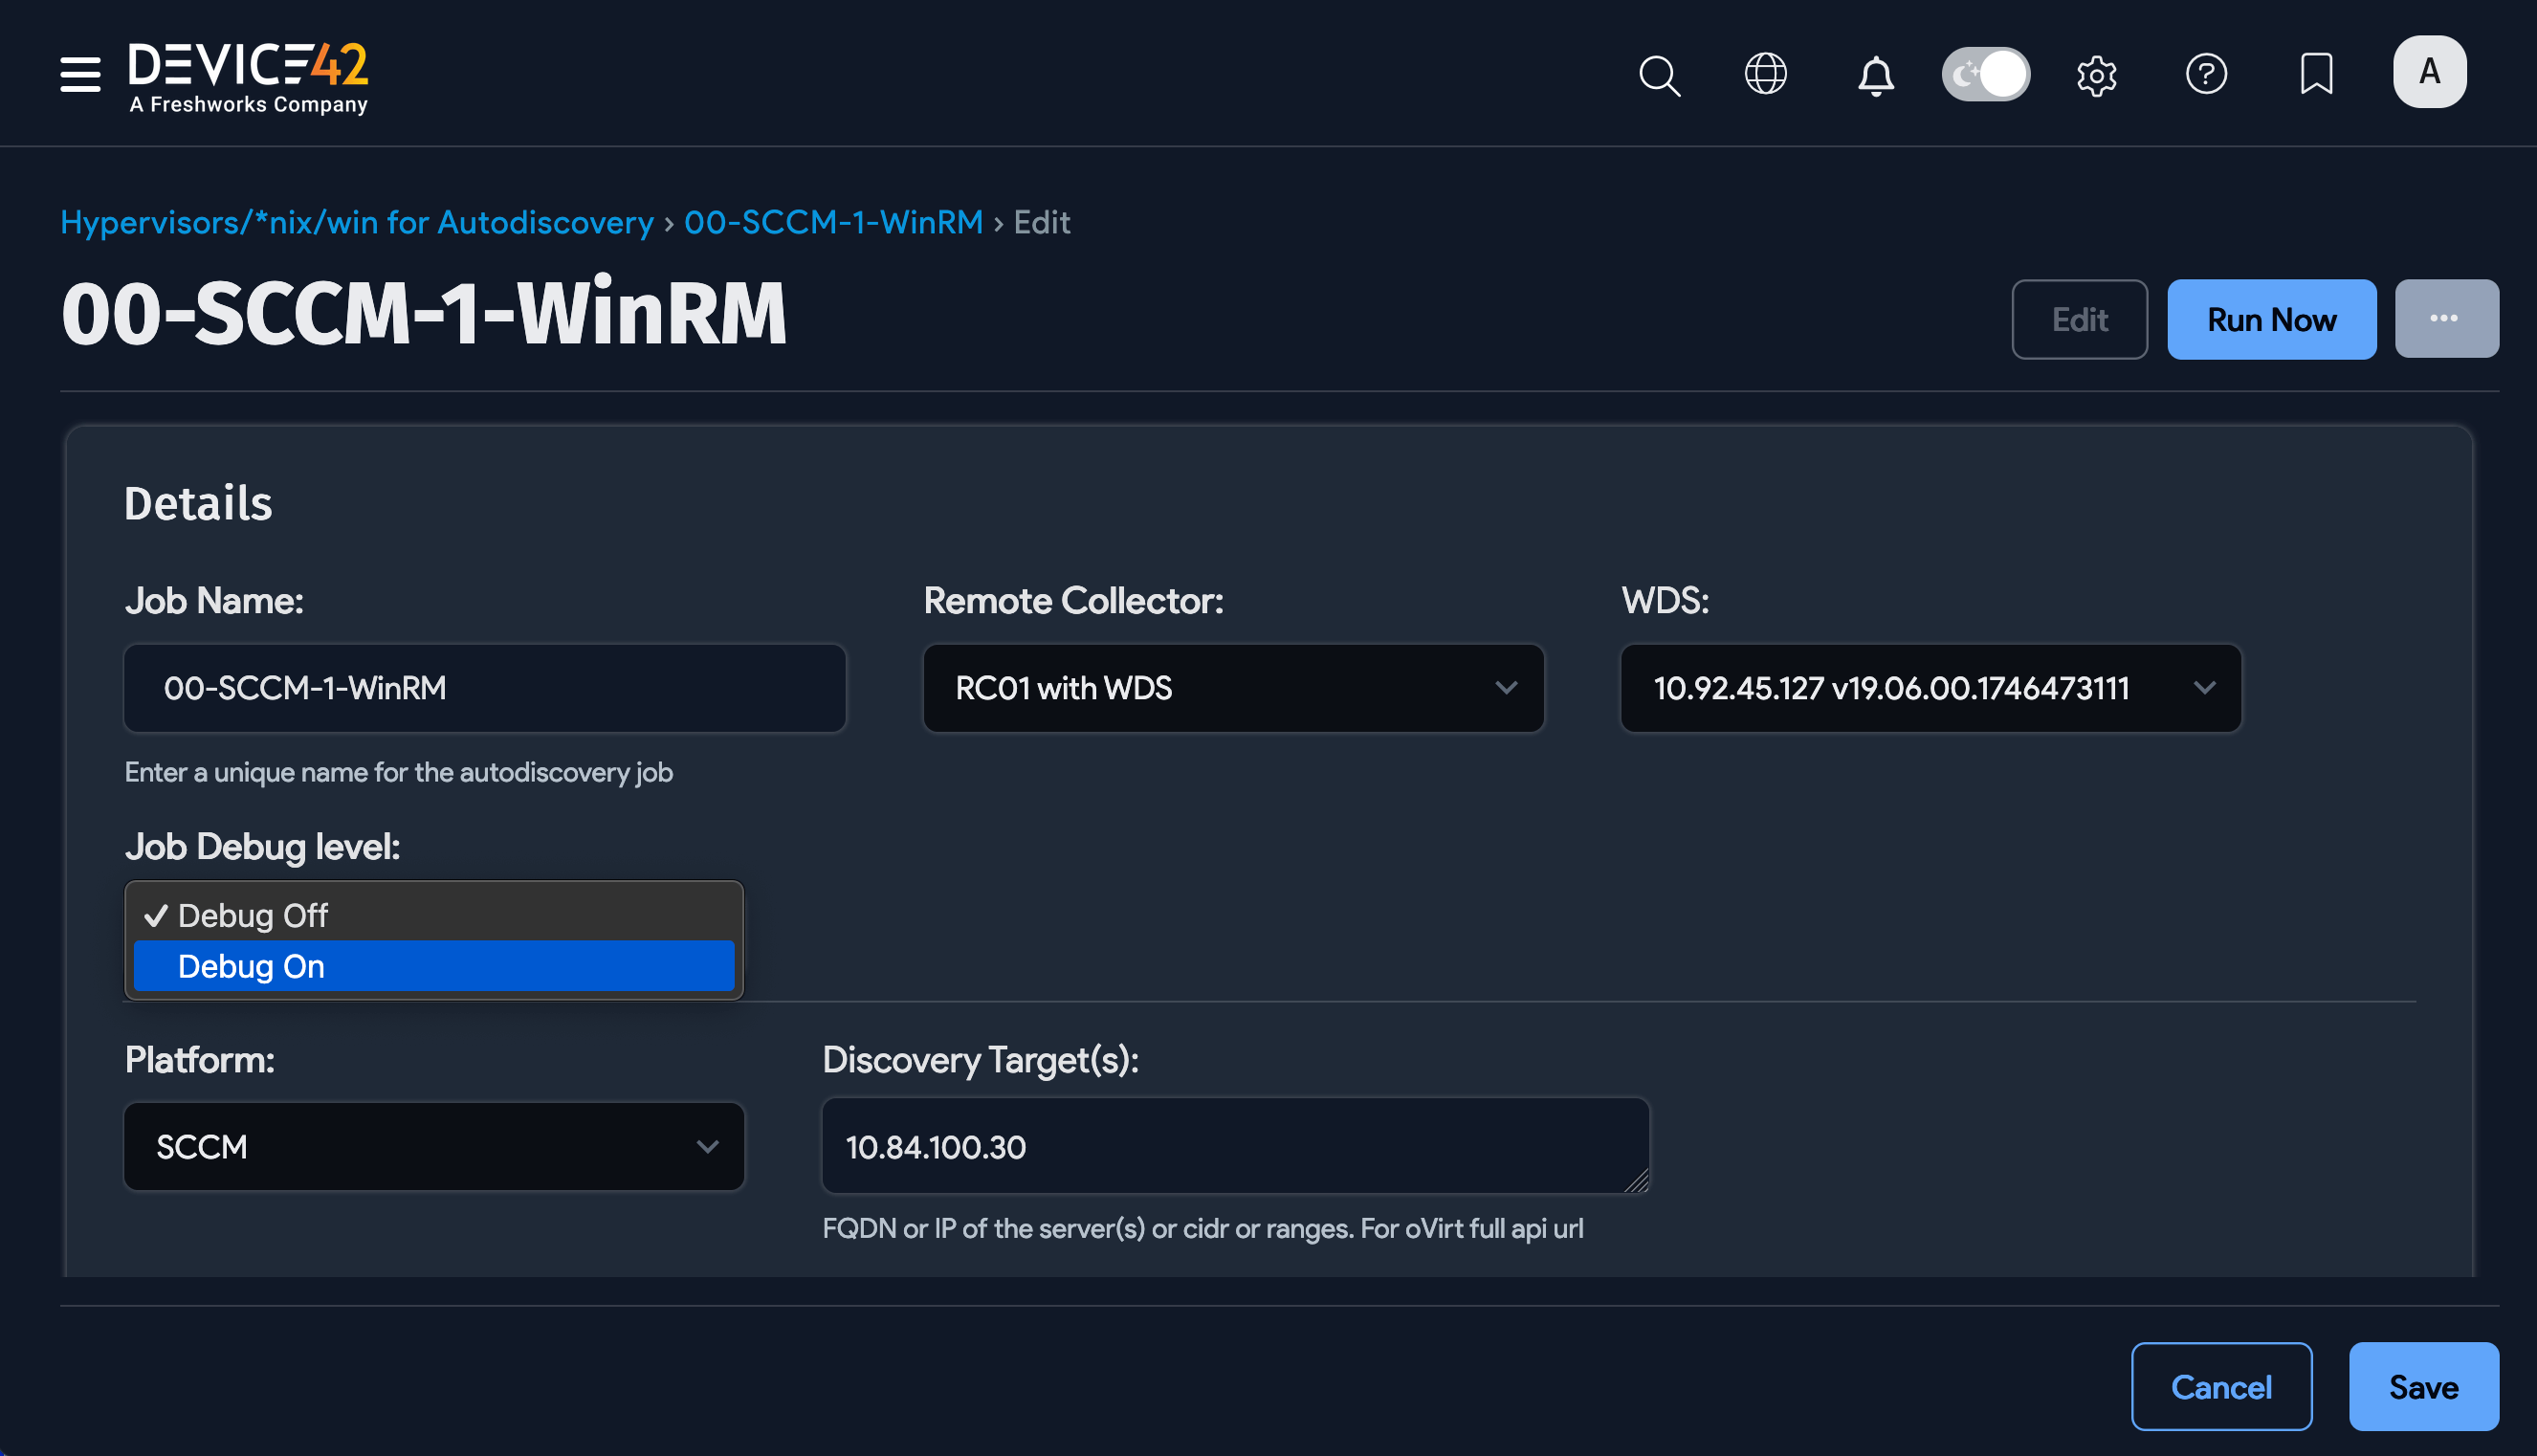This screenshot has height=1456, width=2537.
Task: Open the hamburger navigation menu
Action: [x=80, y=74]
